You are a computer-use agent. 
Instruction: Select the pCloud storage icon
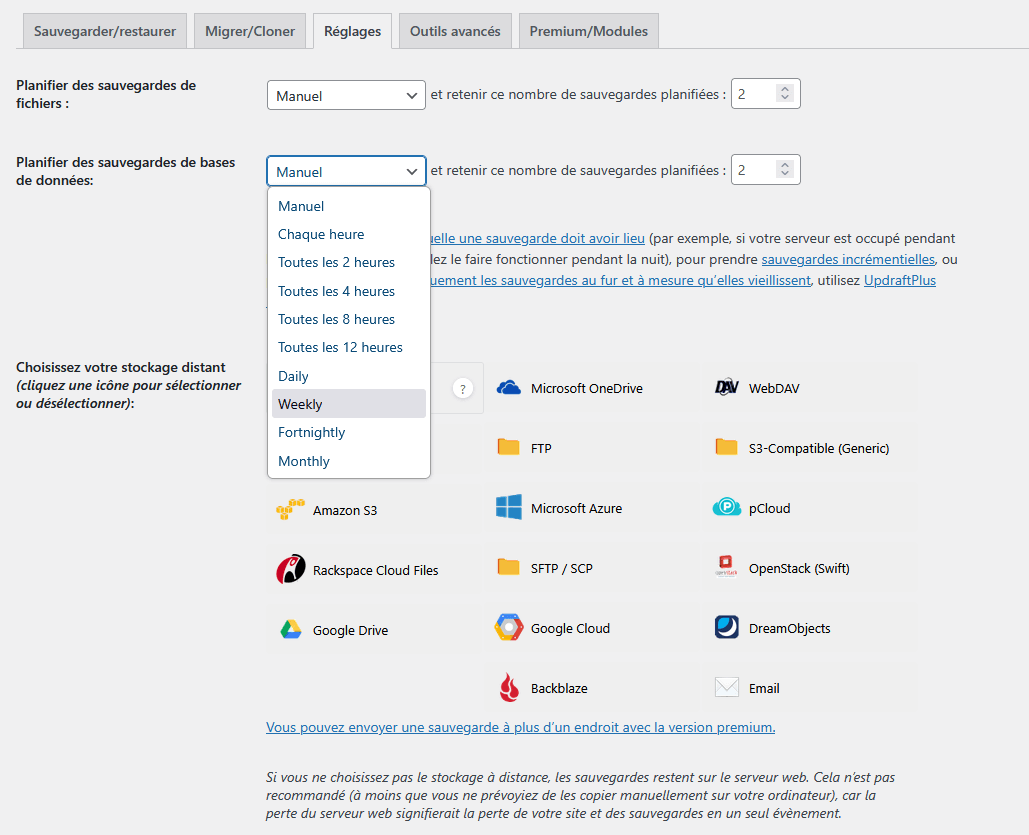click(x=727, y=508)
